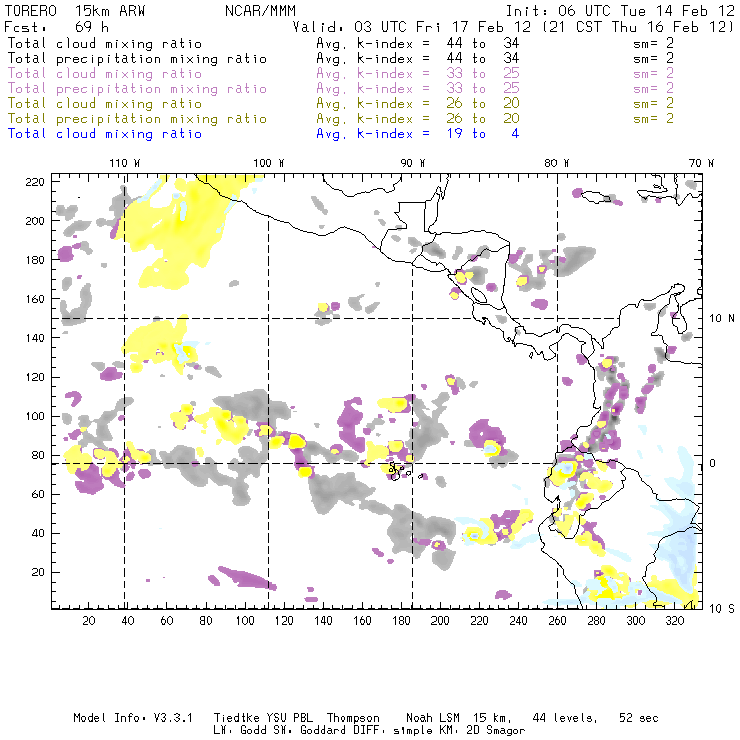Click the "20" tick on the horizontal axis
The height and width of the screenshot is (740, 740).
(89, 621)
